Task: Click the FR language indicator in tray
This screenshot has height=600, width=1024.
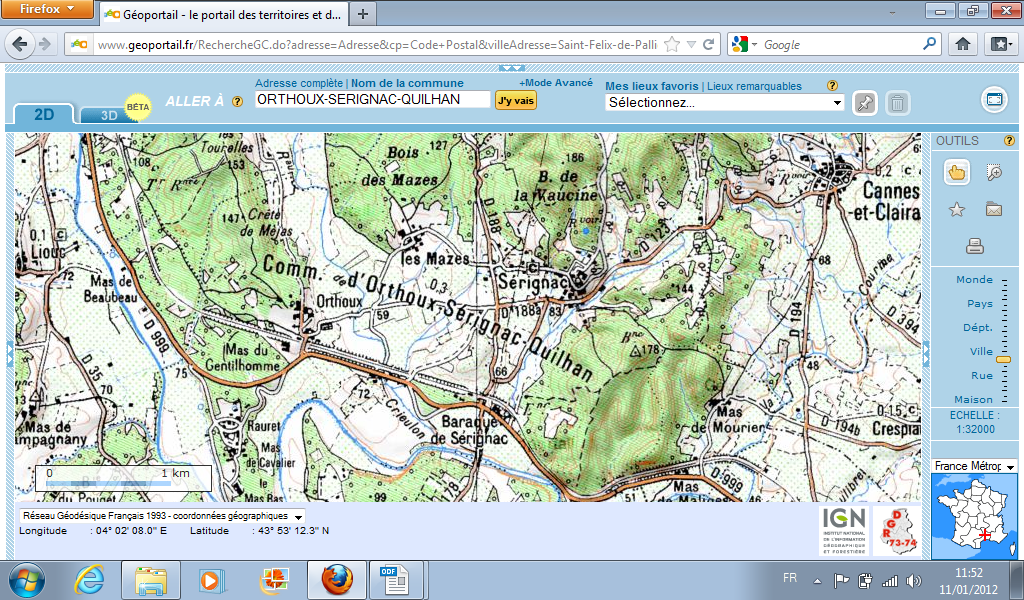Action: tap(790, 578)
